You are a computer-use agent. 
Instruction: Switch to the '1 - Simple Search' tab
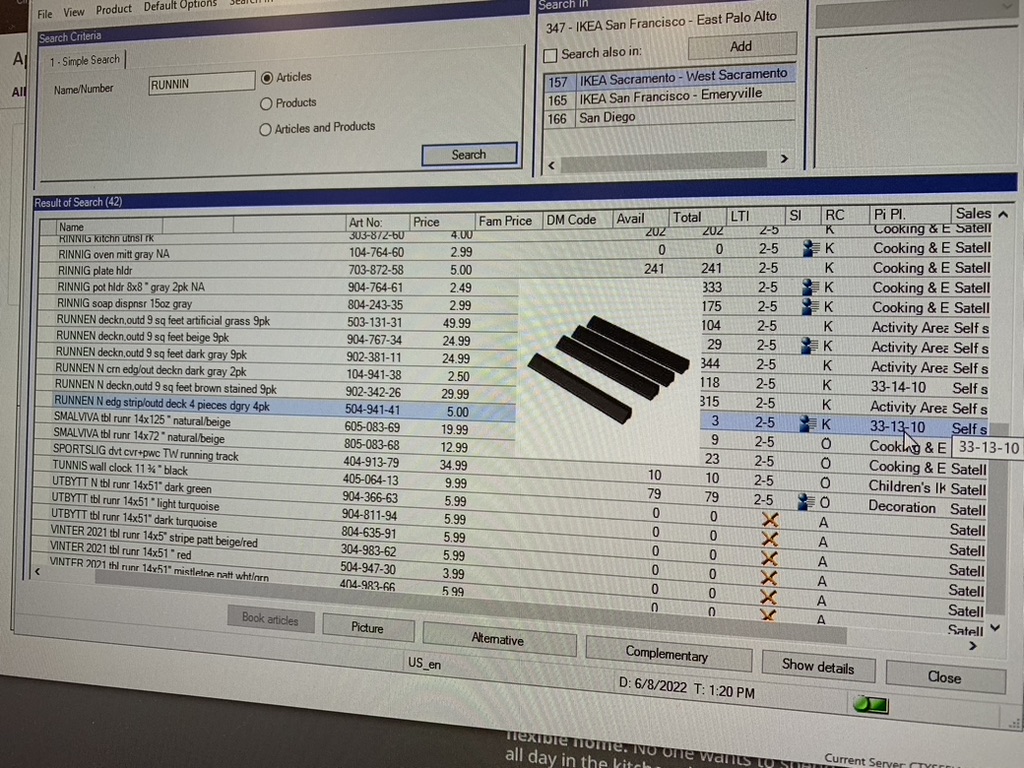85,61
